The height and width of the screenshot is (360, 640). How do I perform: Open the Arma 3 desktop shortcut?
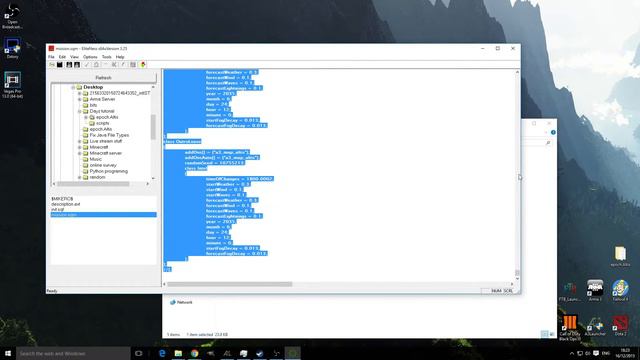point(595,291)
